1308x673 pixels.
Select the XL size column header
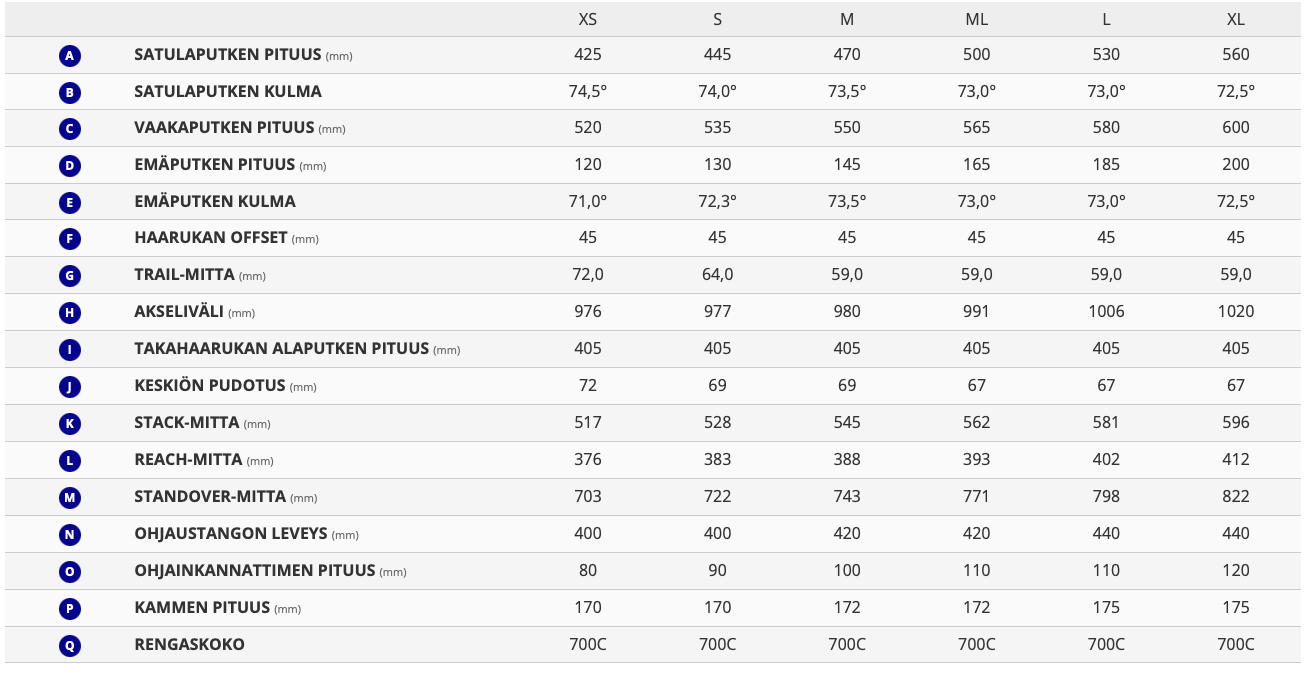pos(1236,19)
